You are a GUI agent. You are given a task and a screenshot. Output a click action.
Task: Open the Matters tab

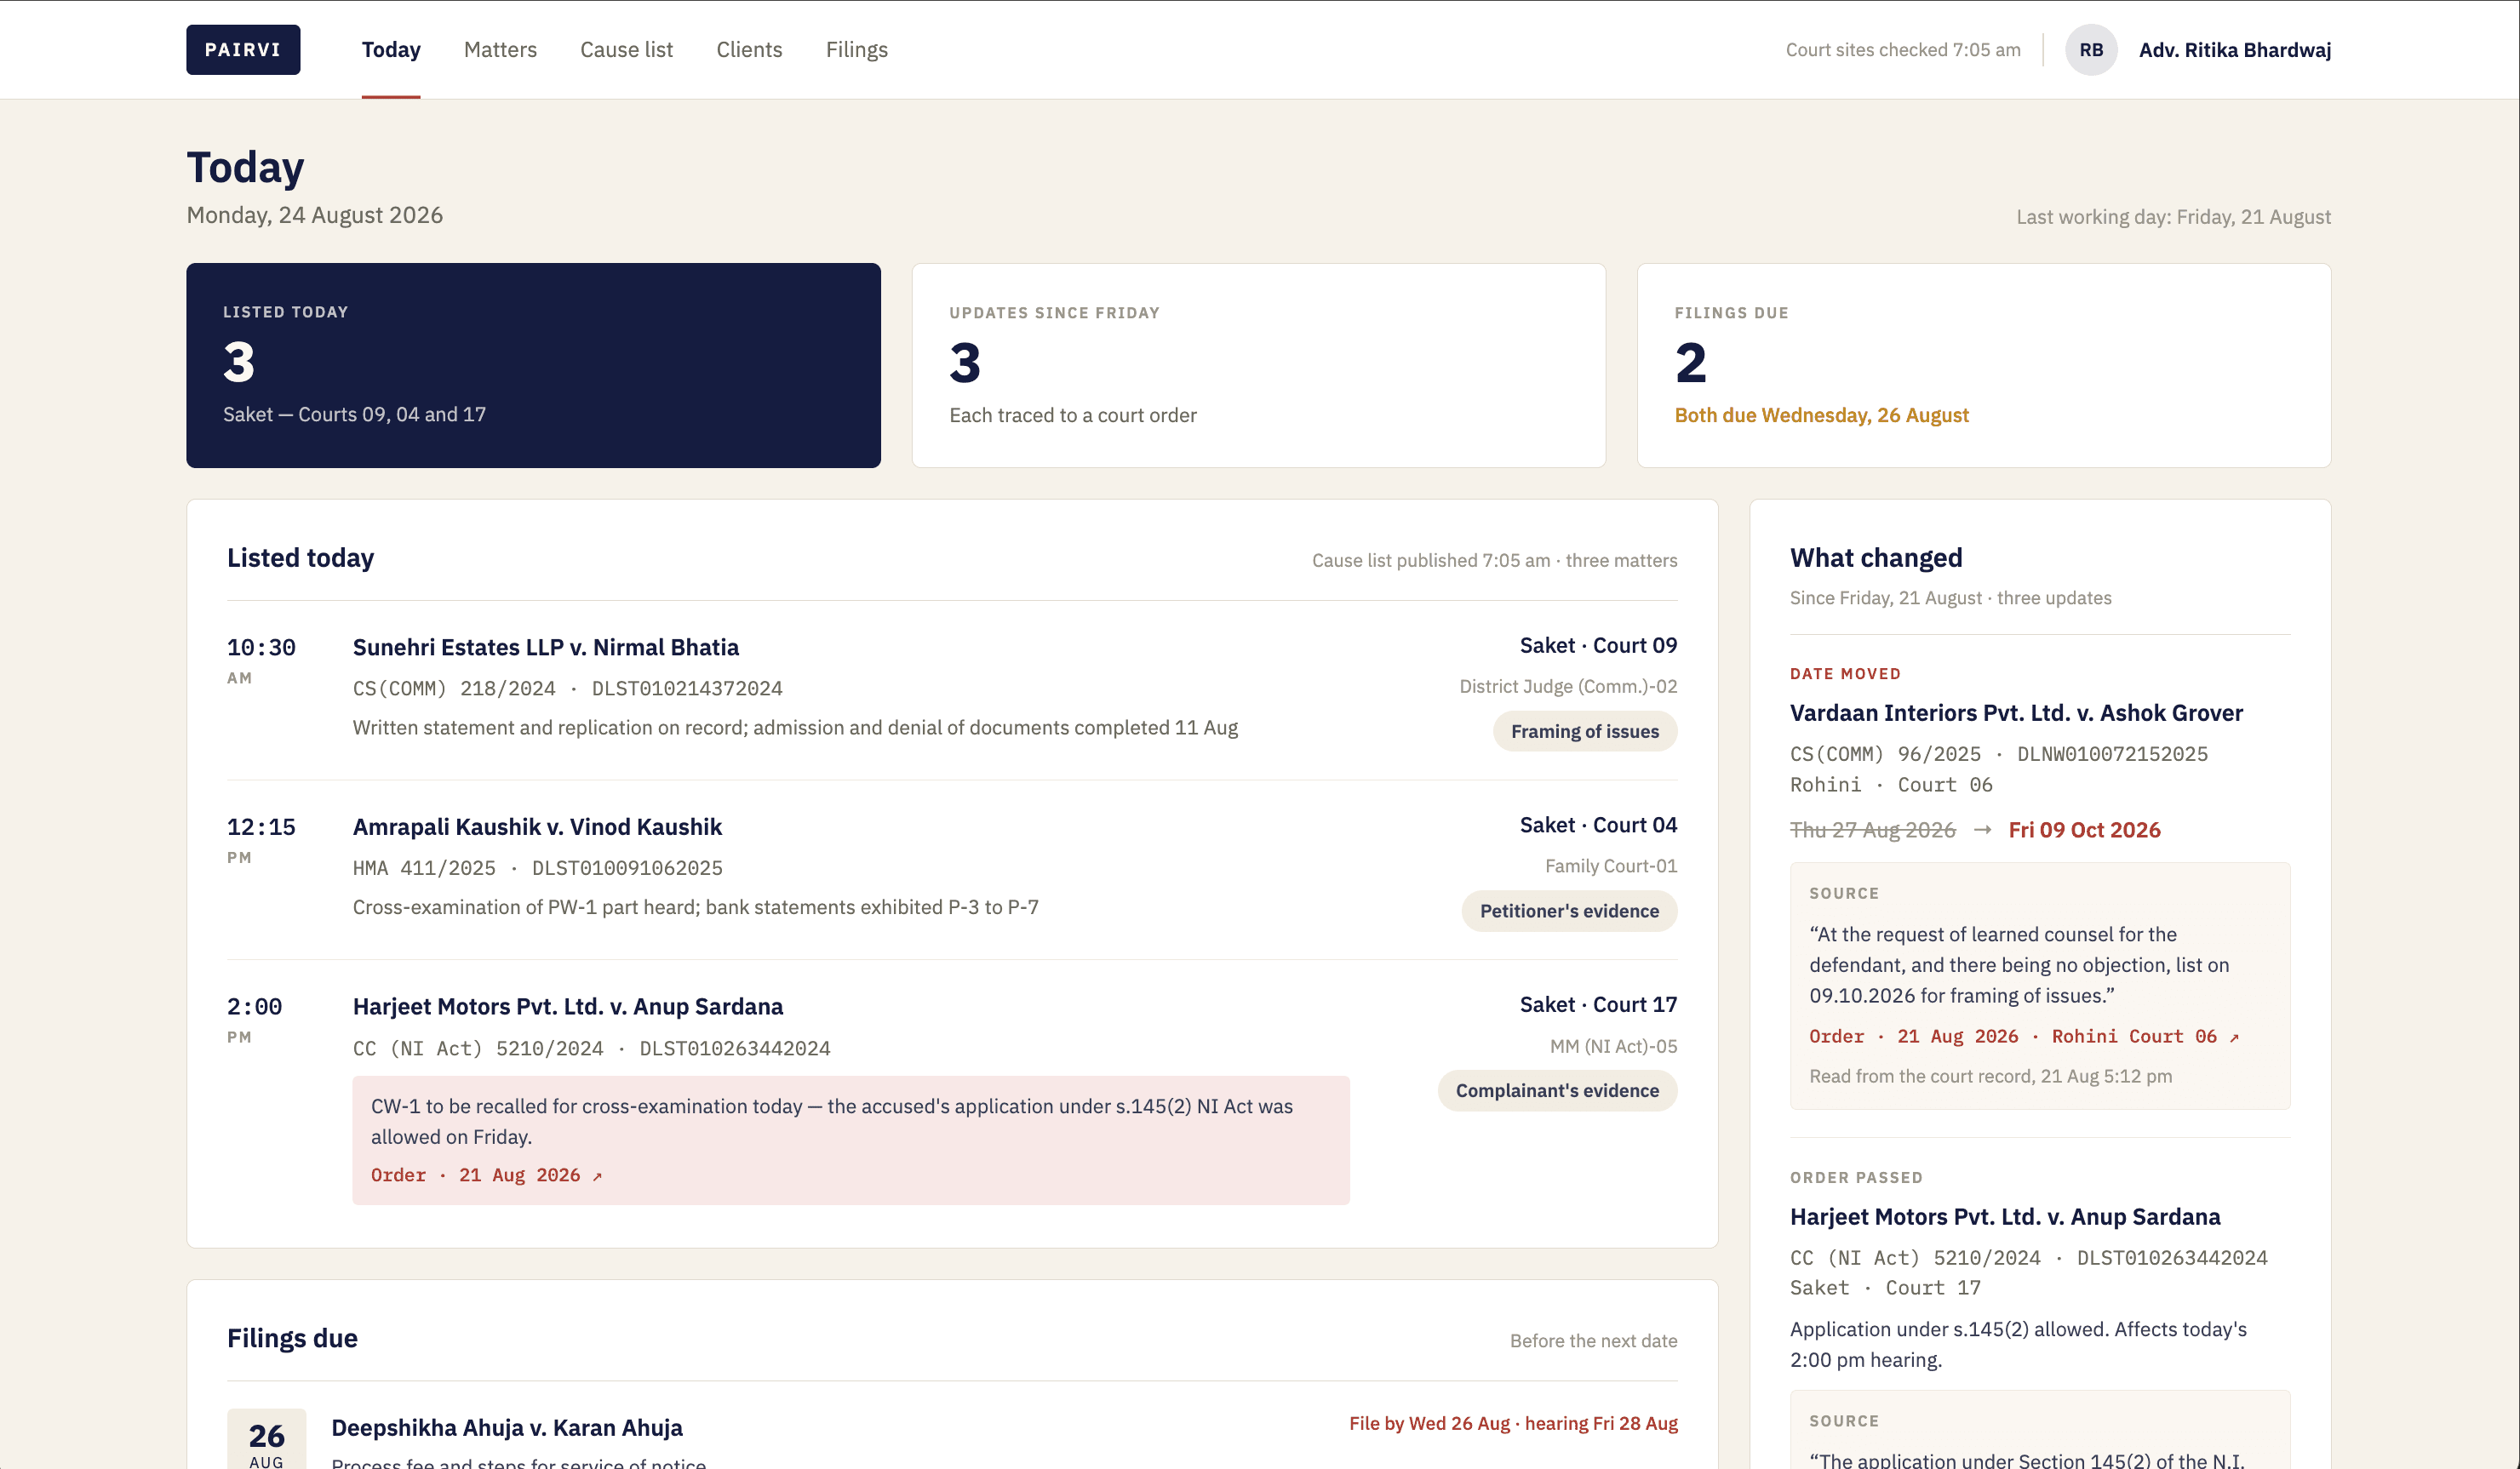pyautogui.click(x=500, y=50)
